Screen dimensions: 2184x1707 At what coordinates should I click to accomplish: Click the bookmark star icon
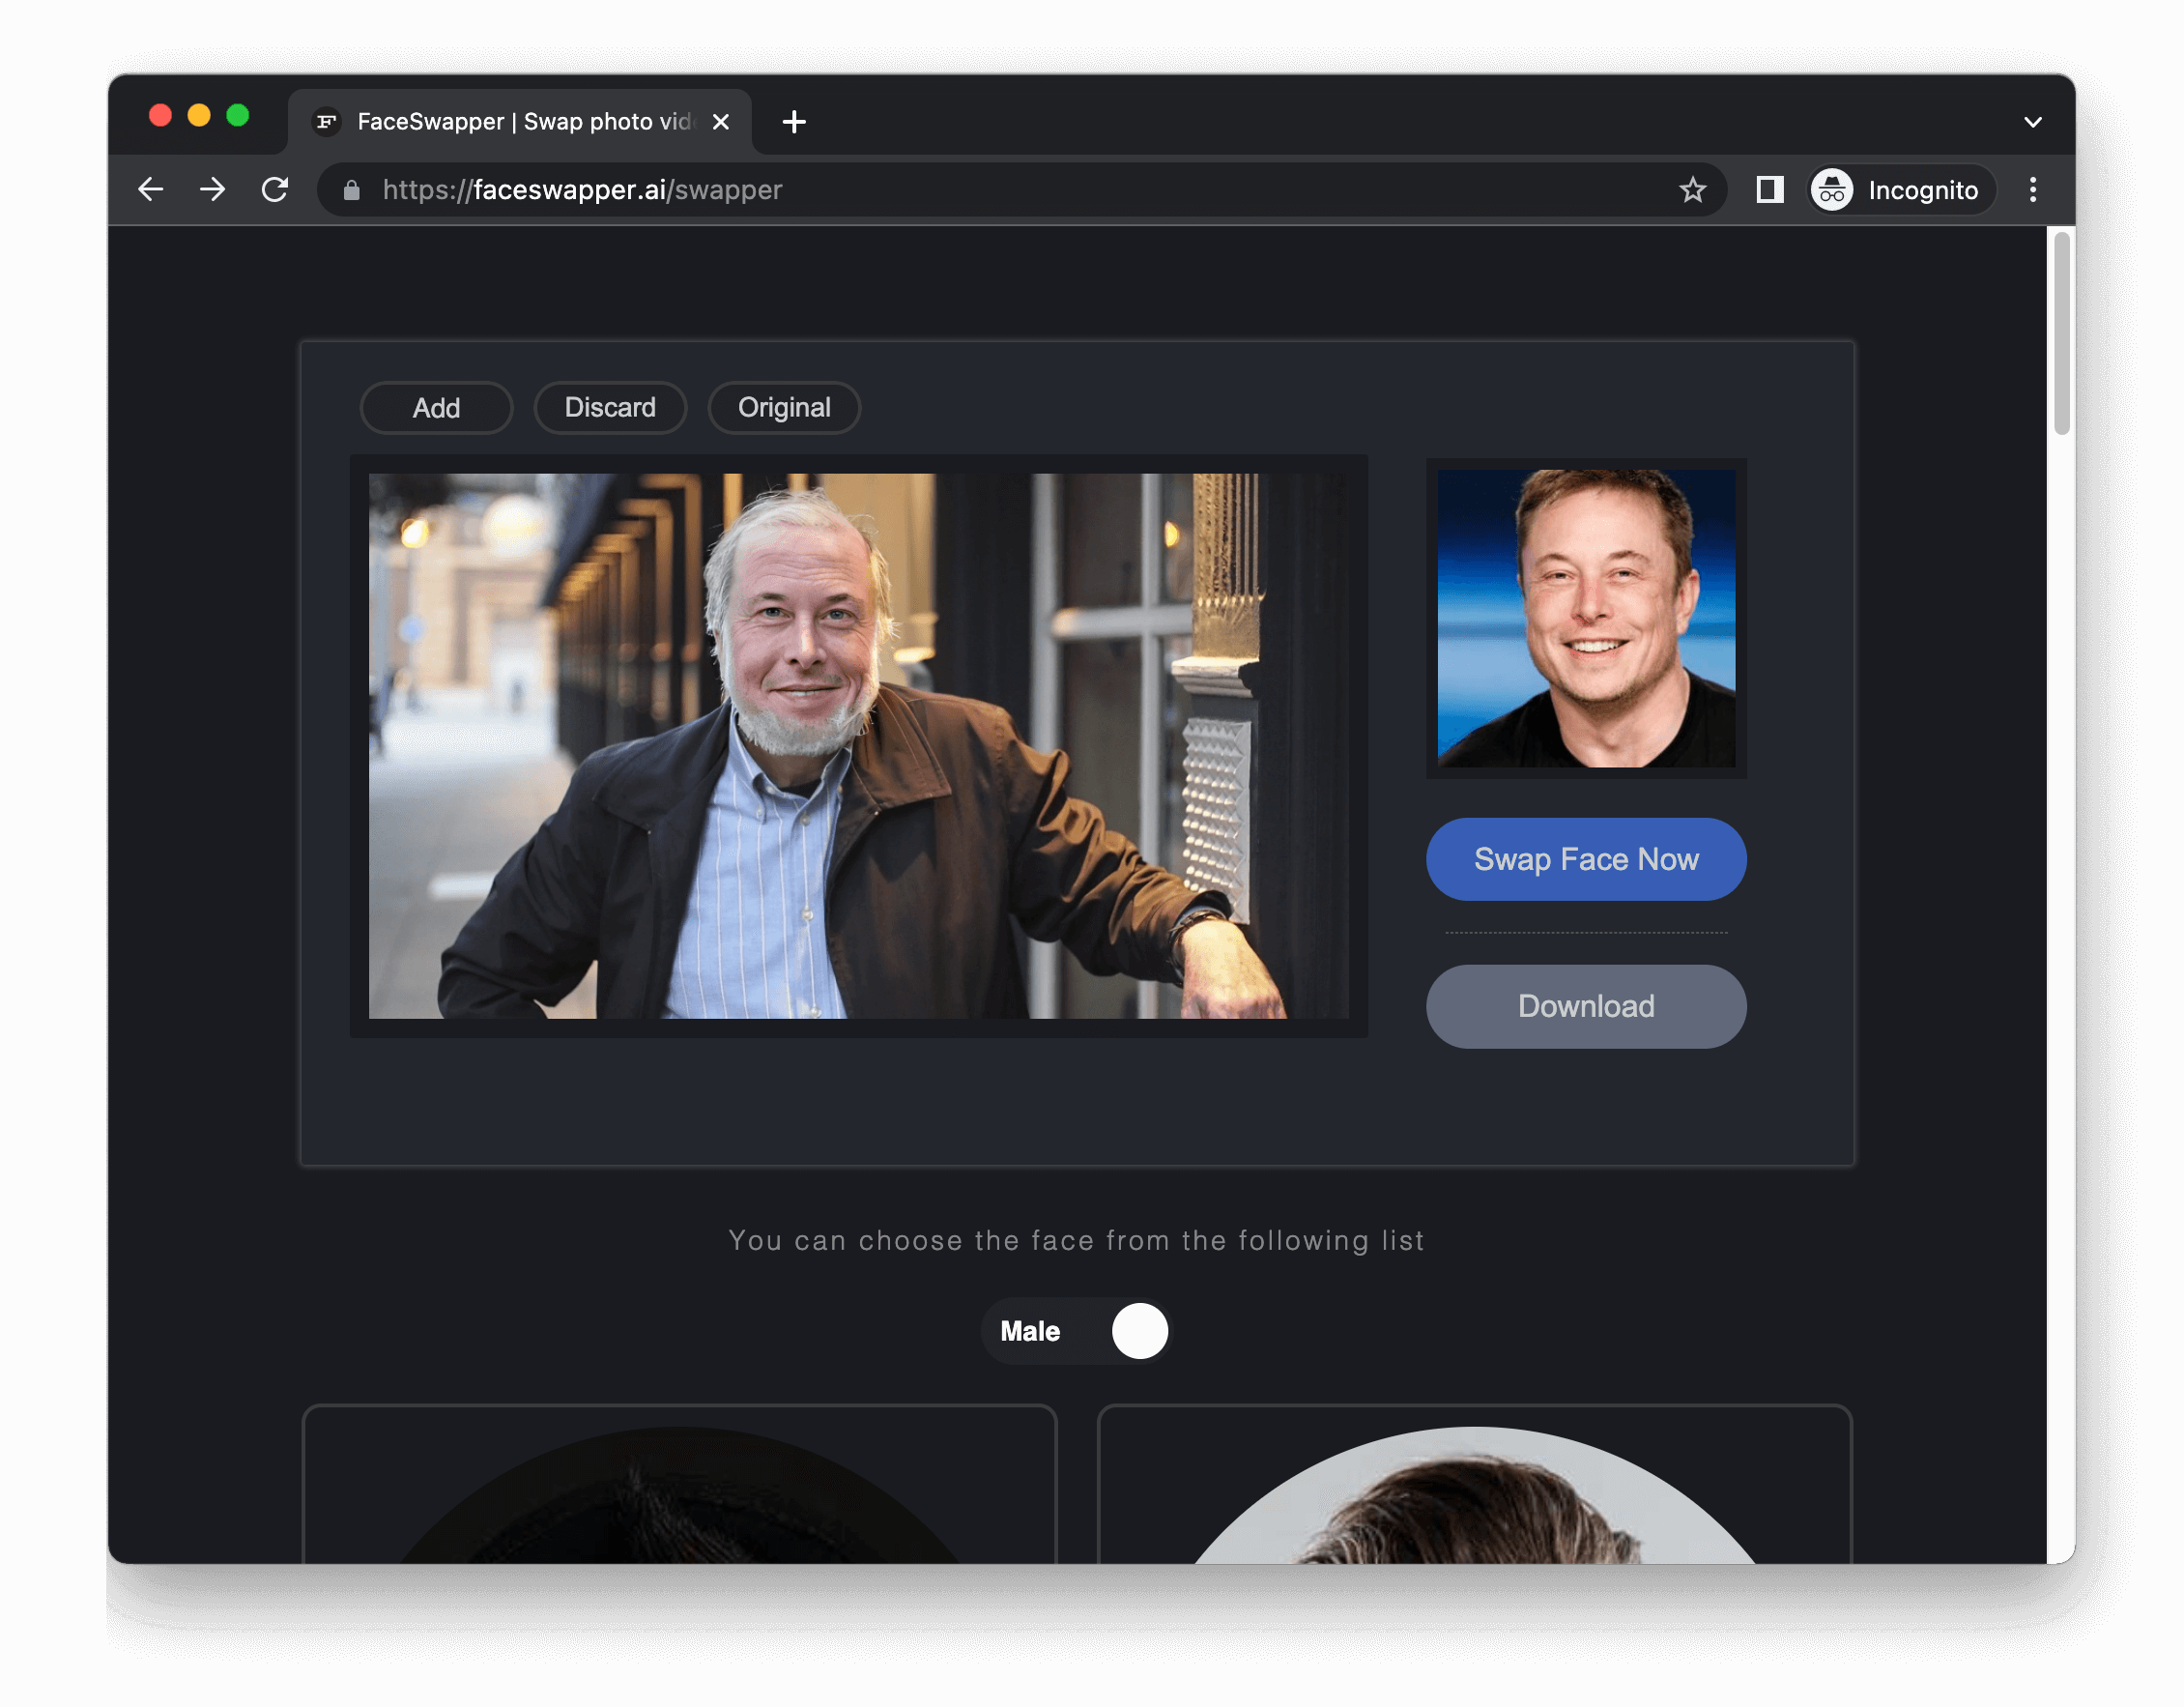point(1693,189)
